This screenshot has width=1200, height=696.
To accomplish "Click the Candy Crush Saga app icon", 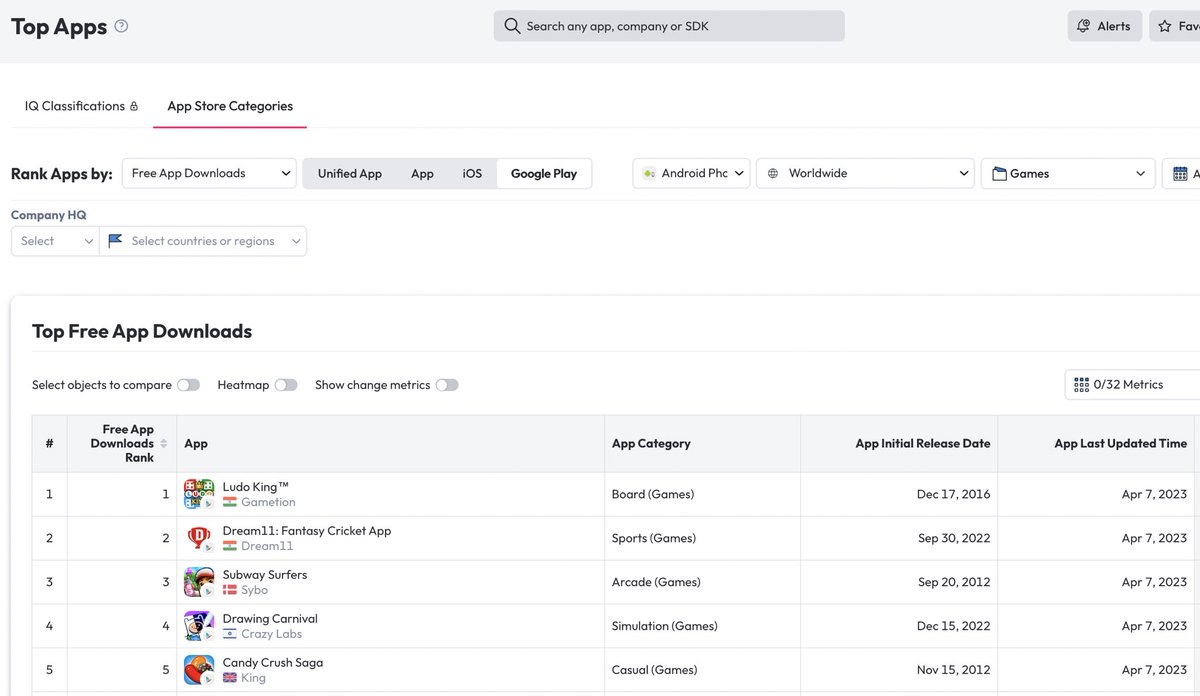I will click(x=199, y=670).
